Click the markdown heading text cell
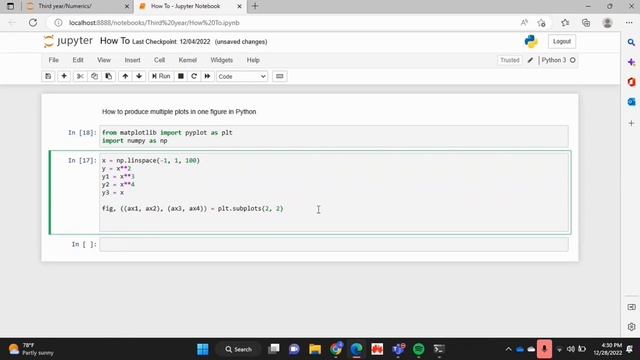The width and height of the screenshot is (640, 360). [179, 112]
